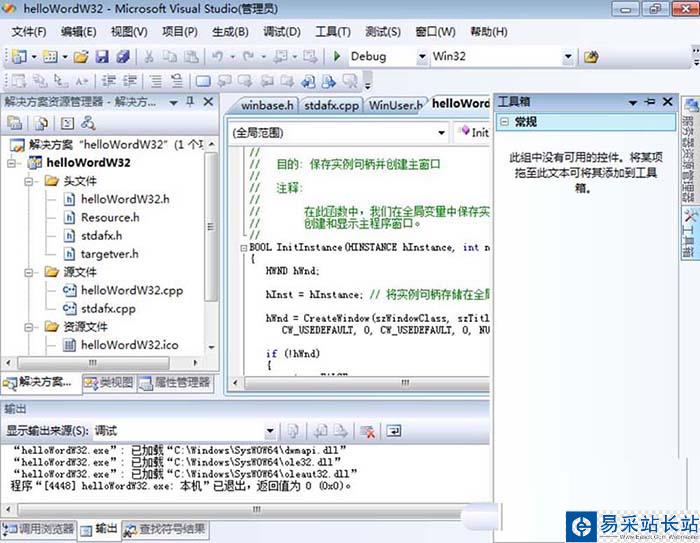The height and width of the screenshot is (543, 700).
Task: Open the 帮助(H) menu
Action: (x=489, y=32)
